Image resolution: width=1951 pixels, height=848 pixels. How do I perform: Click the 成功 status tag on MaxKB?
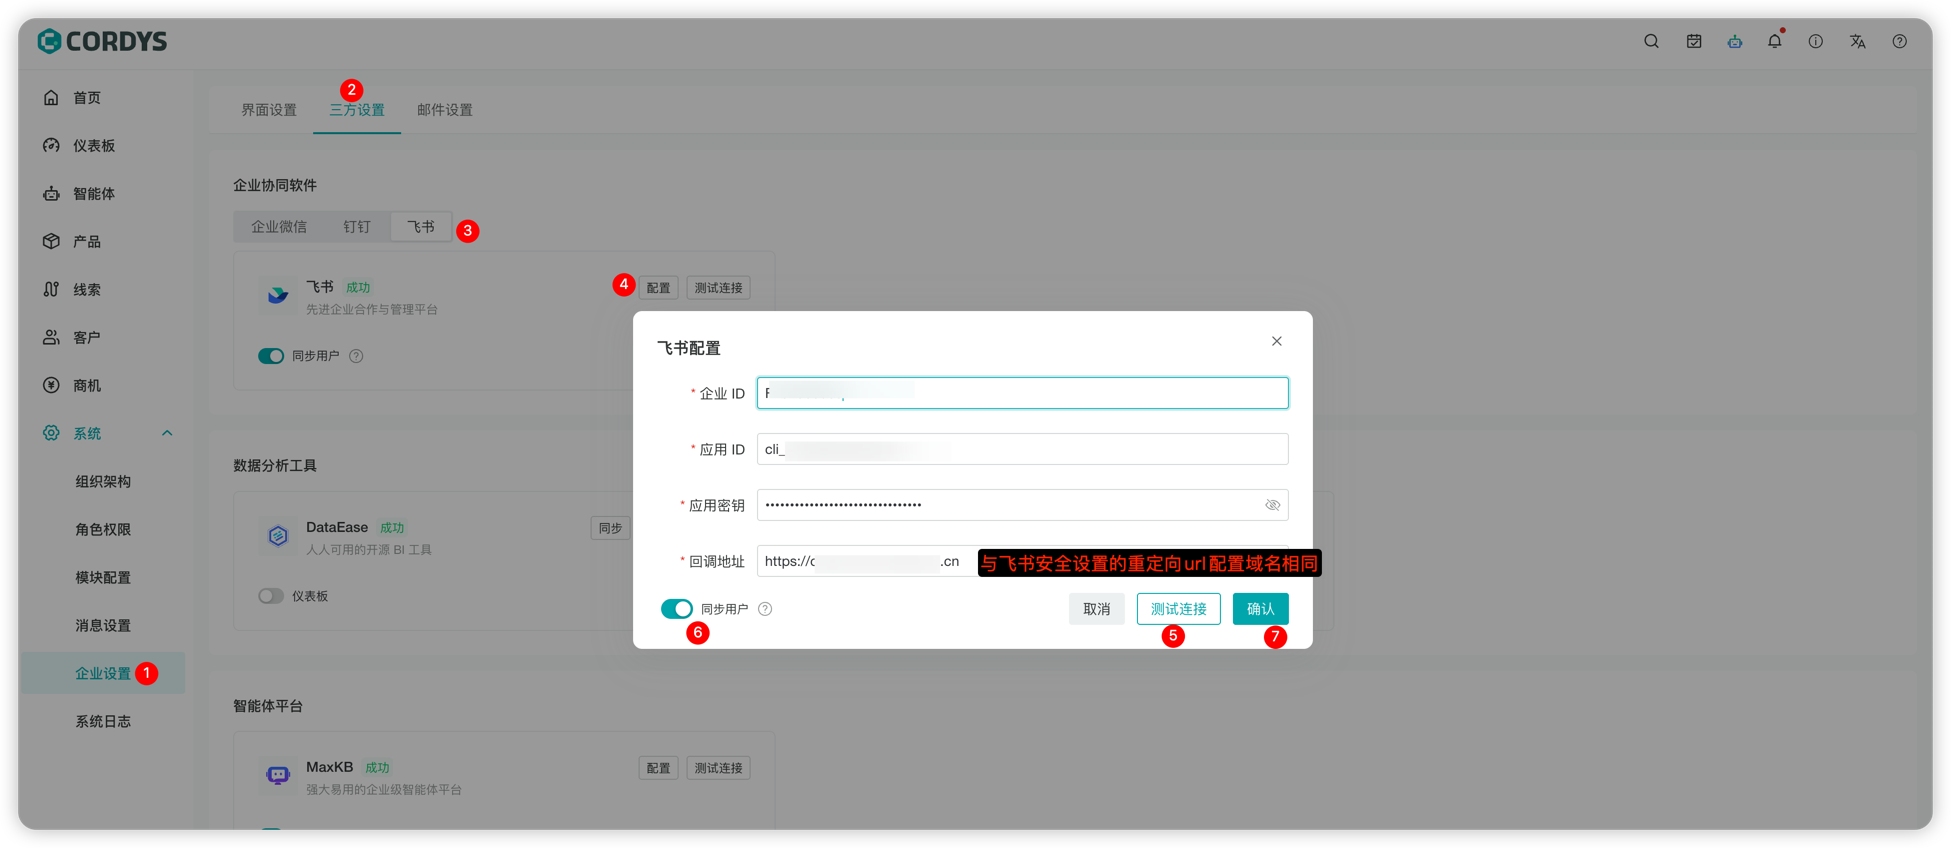coord(377,767)
